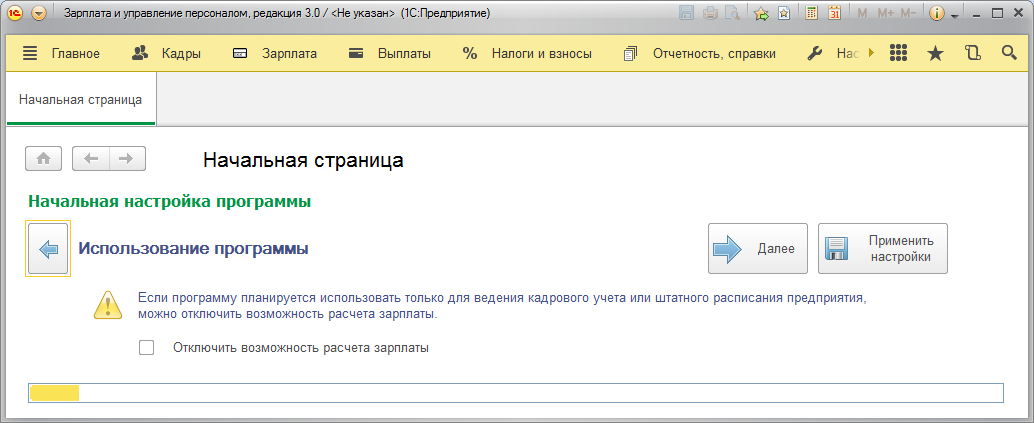Screen dimensions: 1034x423
Task: Click the Использование программы heading
Action: [x=194, y=249]
